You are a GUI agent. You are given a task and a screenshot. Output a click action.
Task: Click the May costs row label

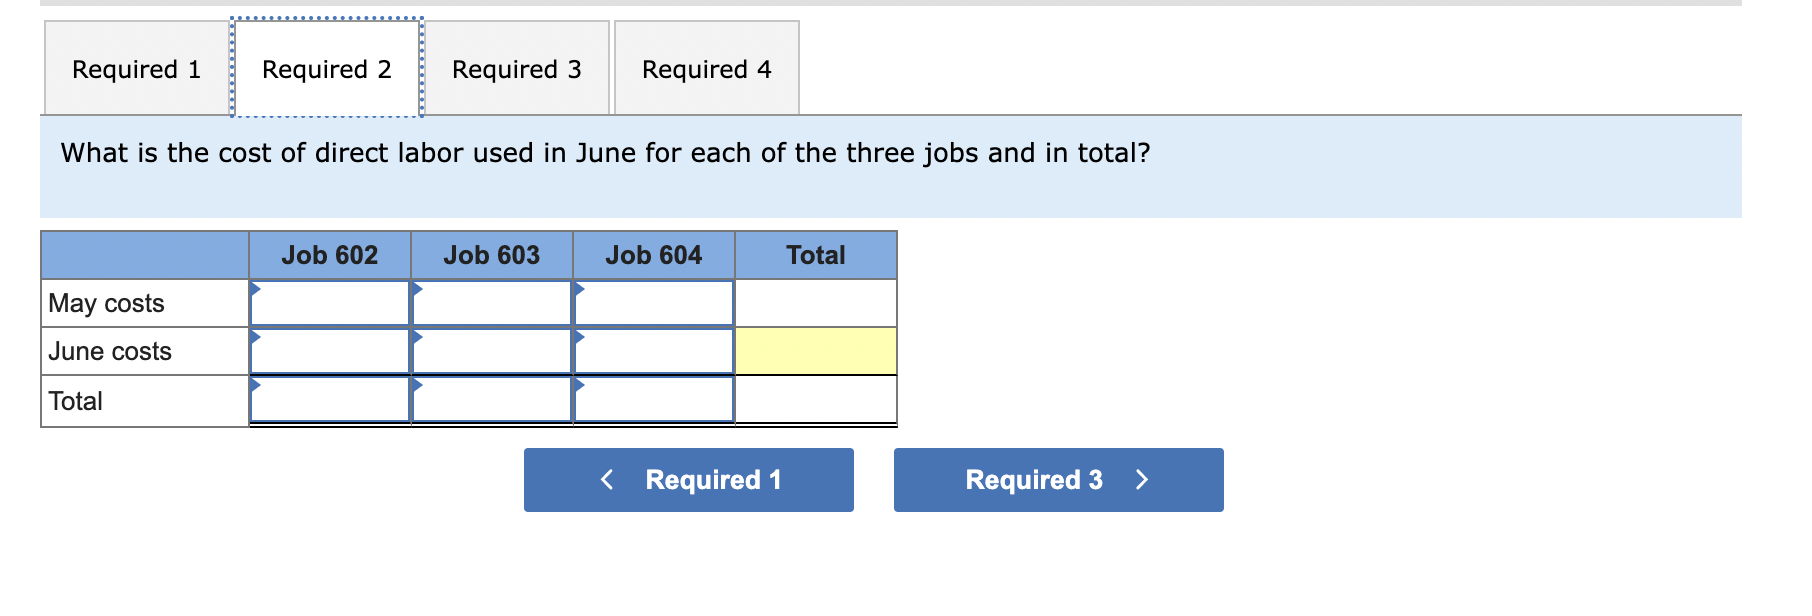[105, 302]
